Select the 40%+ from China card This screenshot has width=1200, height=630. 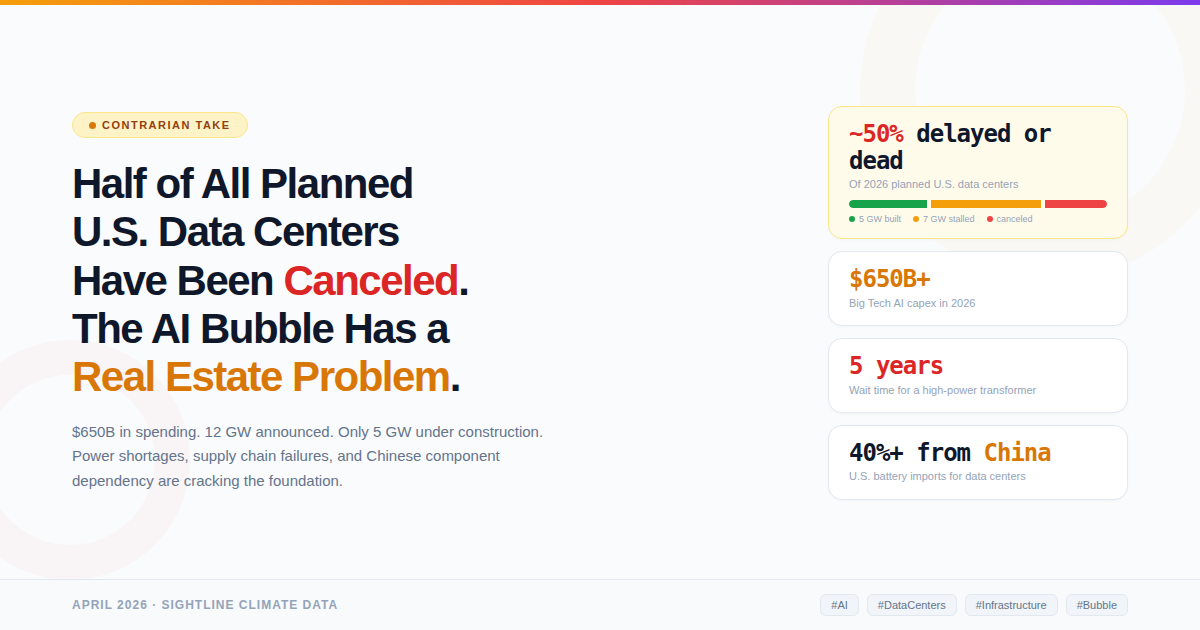coord(978,462)
